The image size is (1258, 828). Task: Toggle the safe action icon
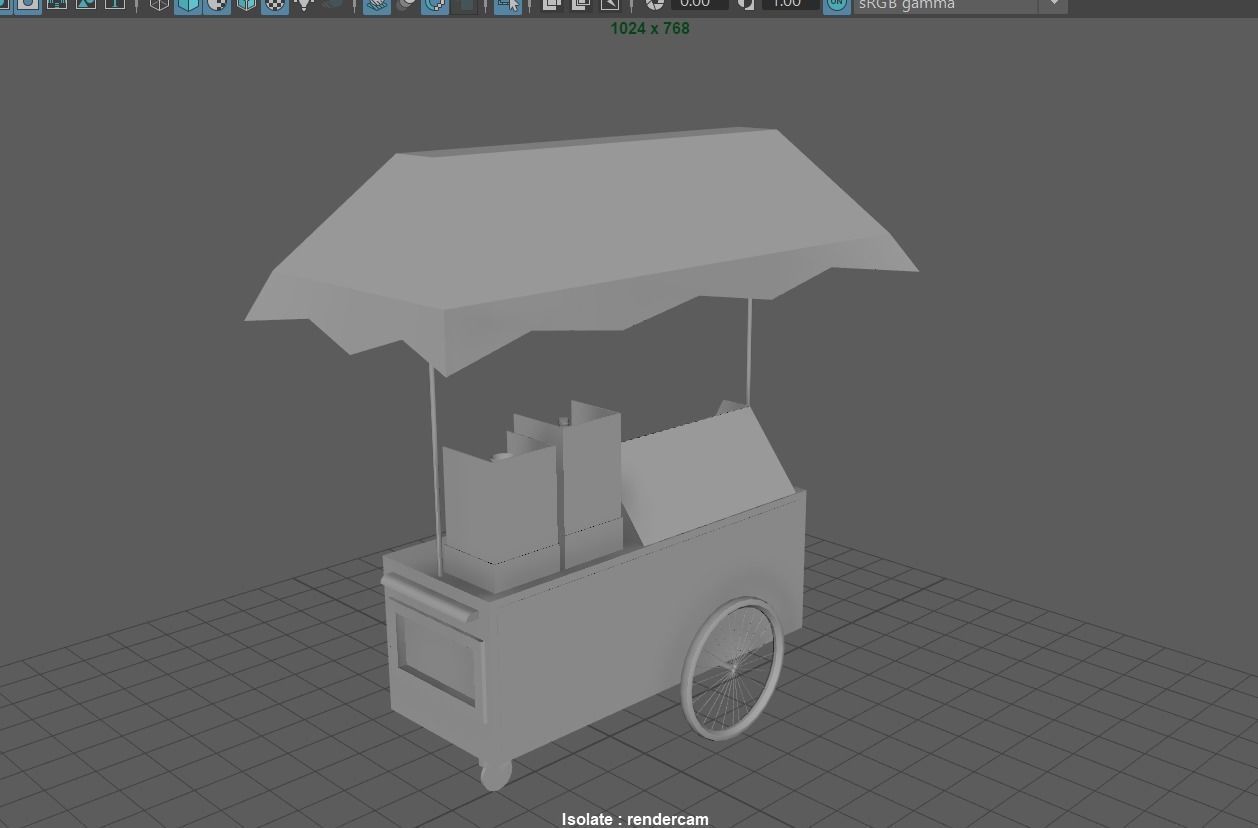pos(86,3)
